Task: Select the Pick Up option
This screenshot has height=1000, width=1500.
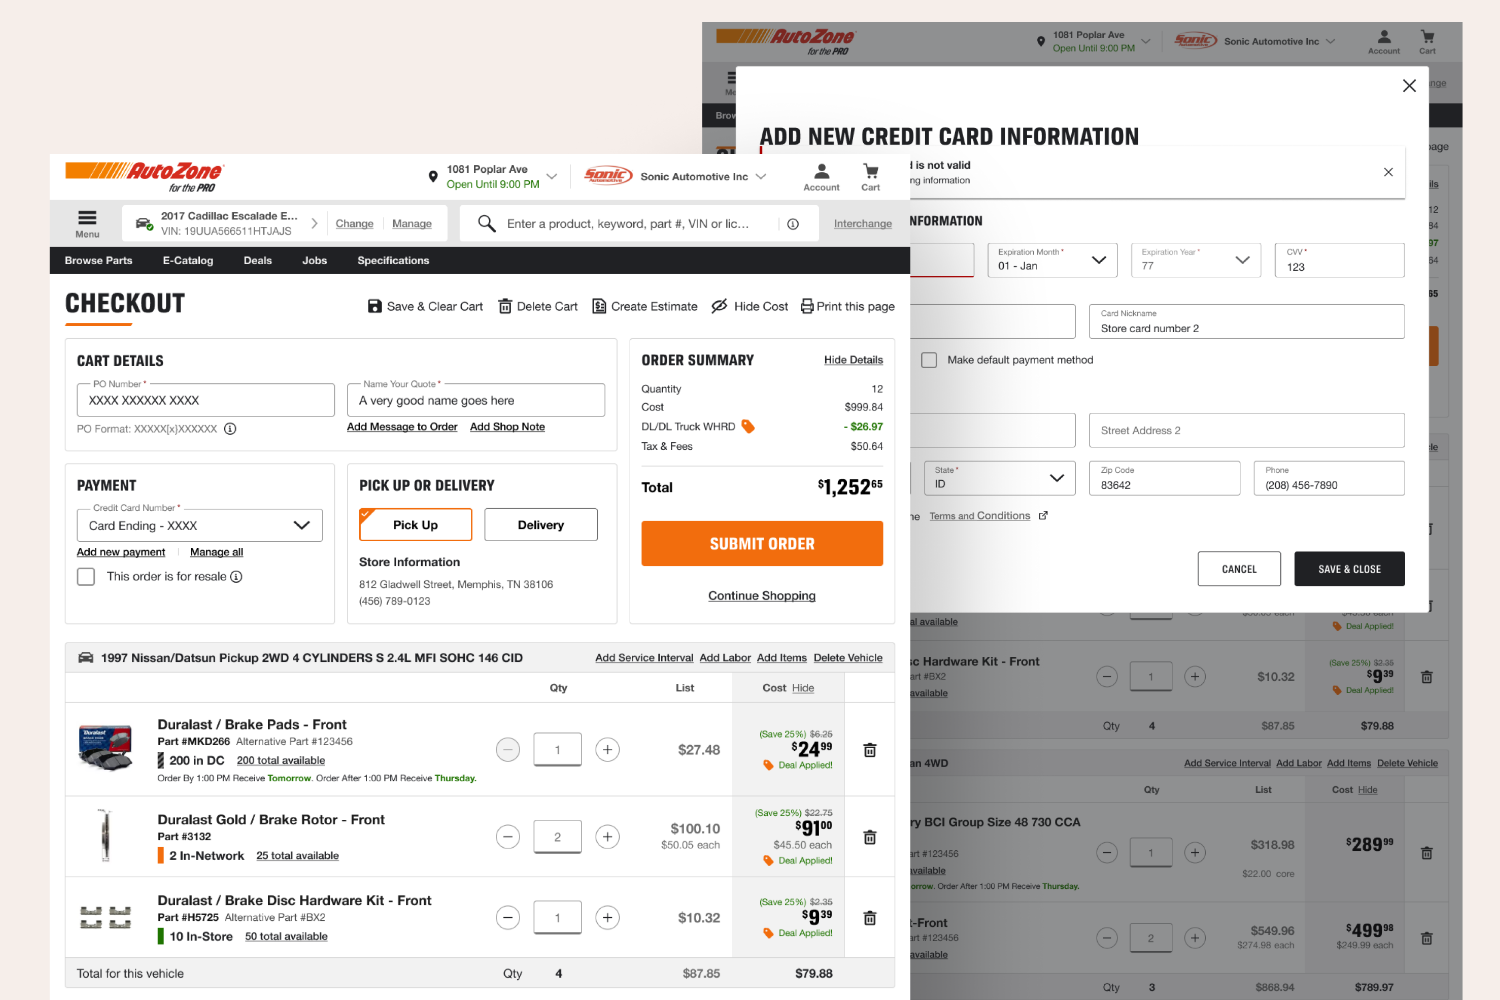Action: pos(415,525)
